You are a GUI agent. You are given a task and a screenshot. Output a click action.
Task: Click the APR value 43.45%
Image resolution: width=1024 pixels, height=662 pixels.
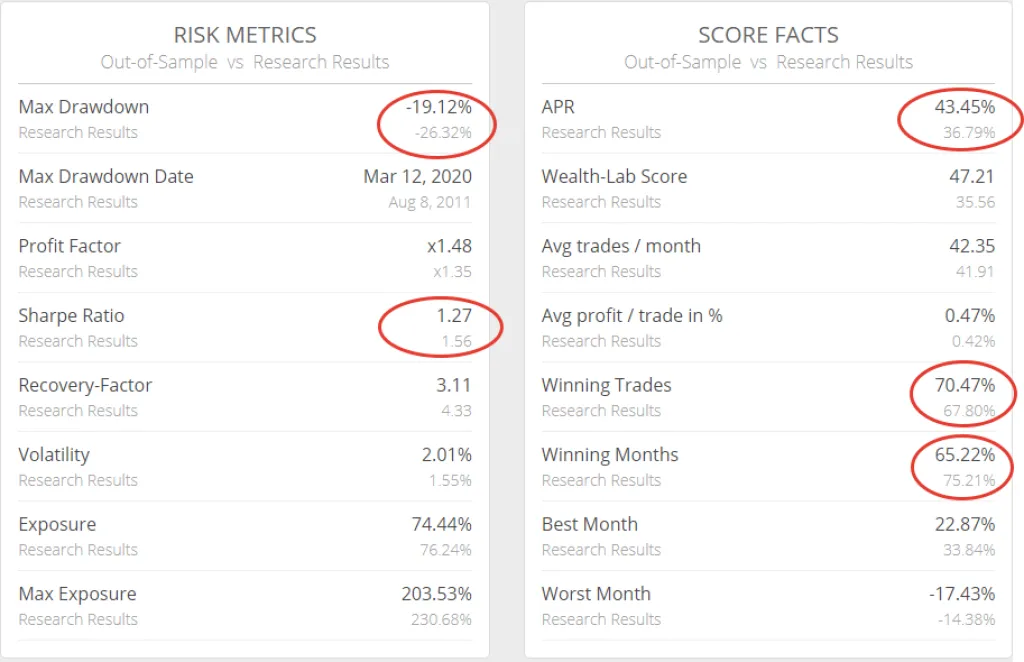point(961,107)
